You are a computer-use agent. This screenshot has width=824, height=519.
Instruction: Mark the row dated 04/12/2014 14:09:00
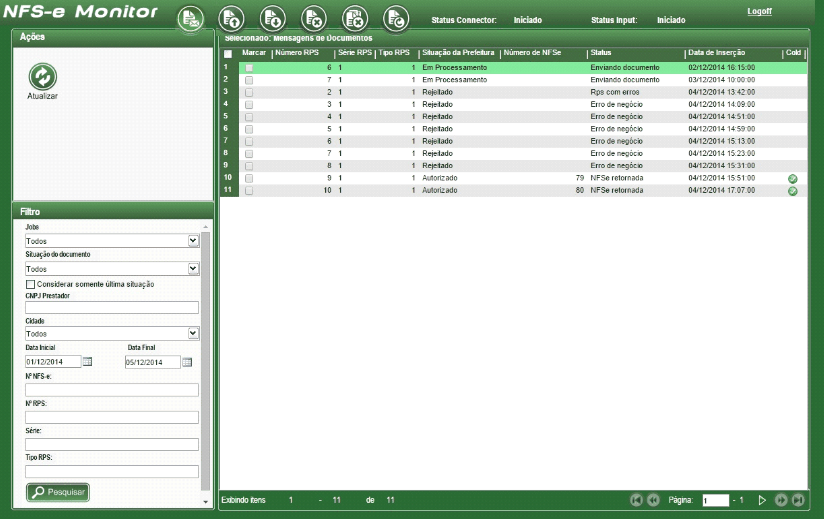click(x=249, y=105)
